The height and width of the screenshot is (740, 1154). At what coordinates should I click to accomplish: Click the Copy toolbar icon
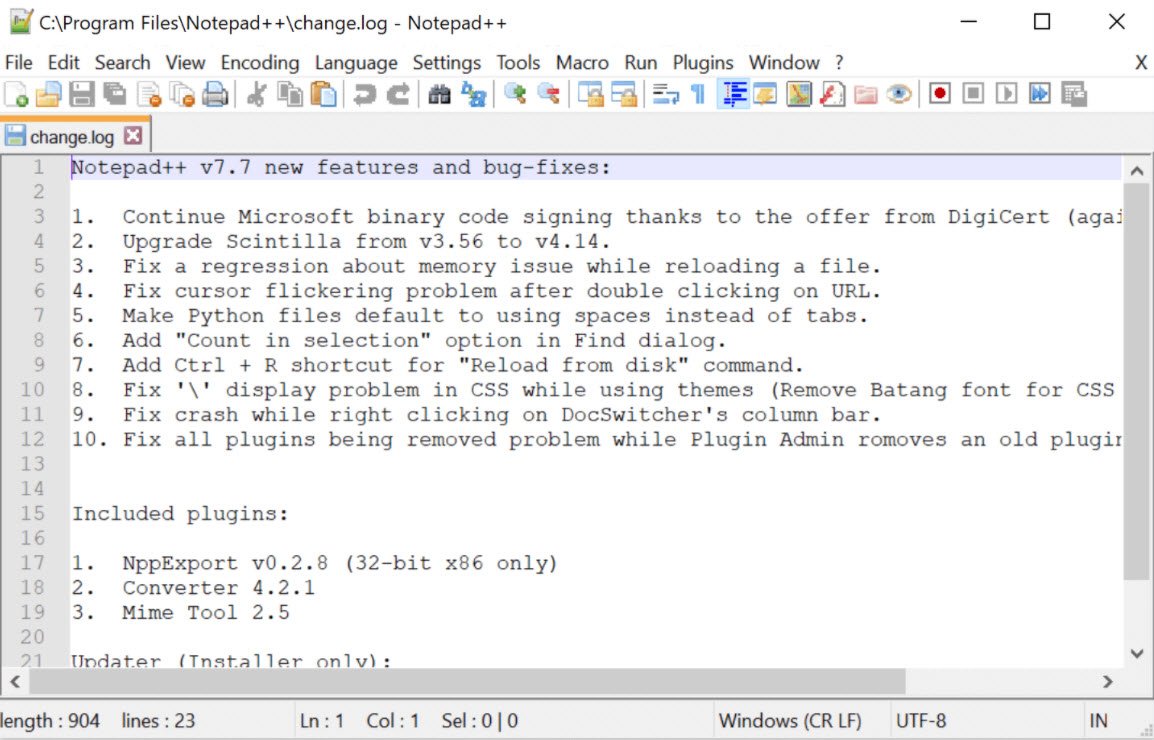click(x=290, y=94)
